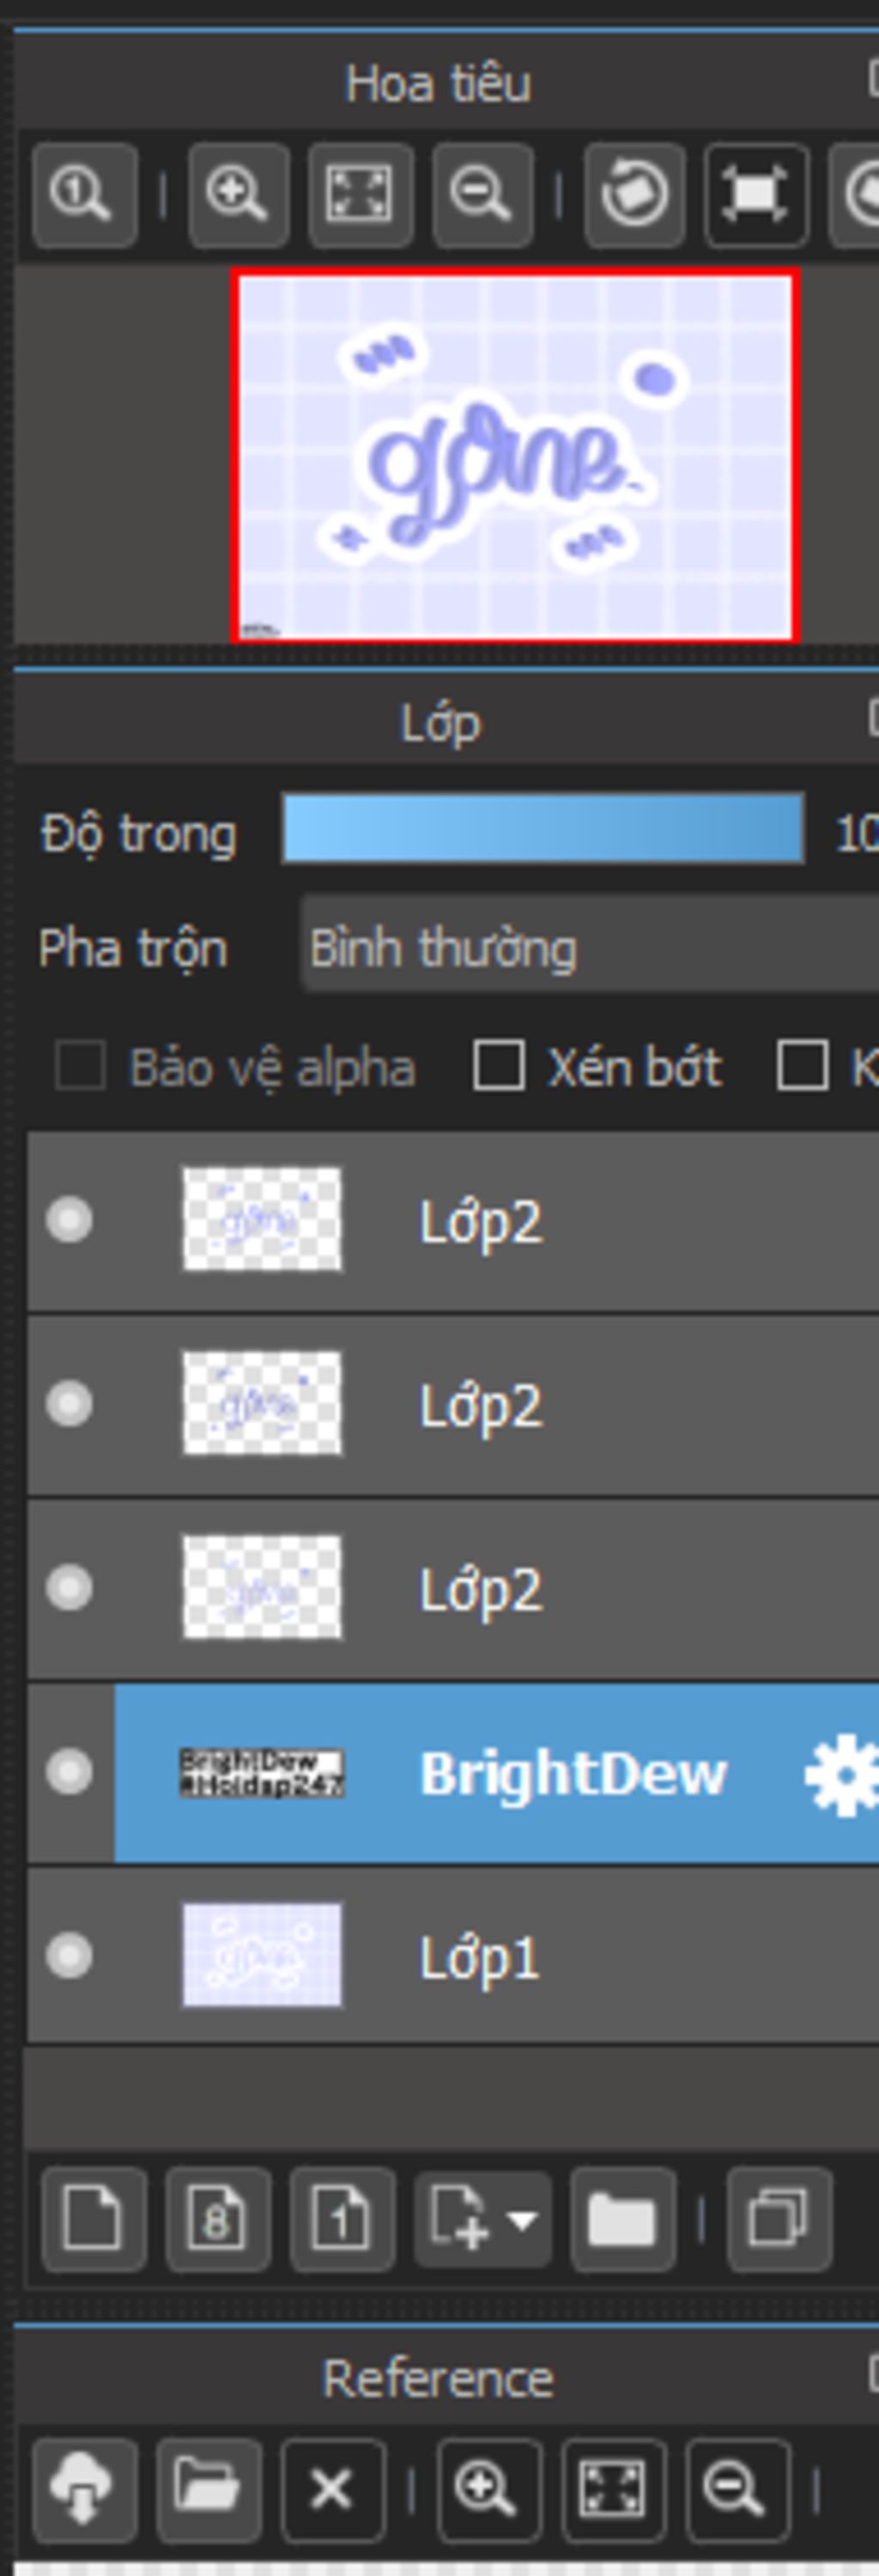The image size is (879, 2576).
Task: Toggle the Bảo vệ alpha checkbox
Action: tap(80, 1065)
